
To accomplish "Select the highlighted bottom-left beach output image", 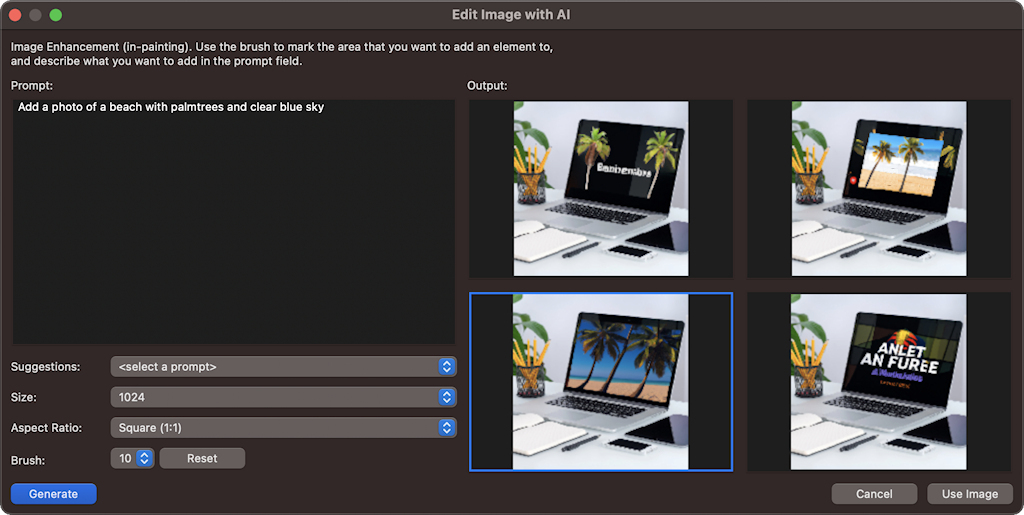I will (600, 381).
